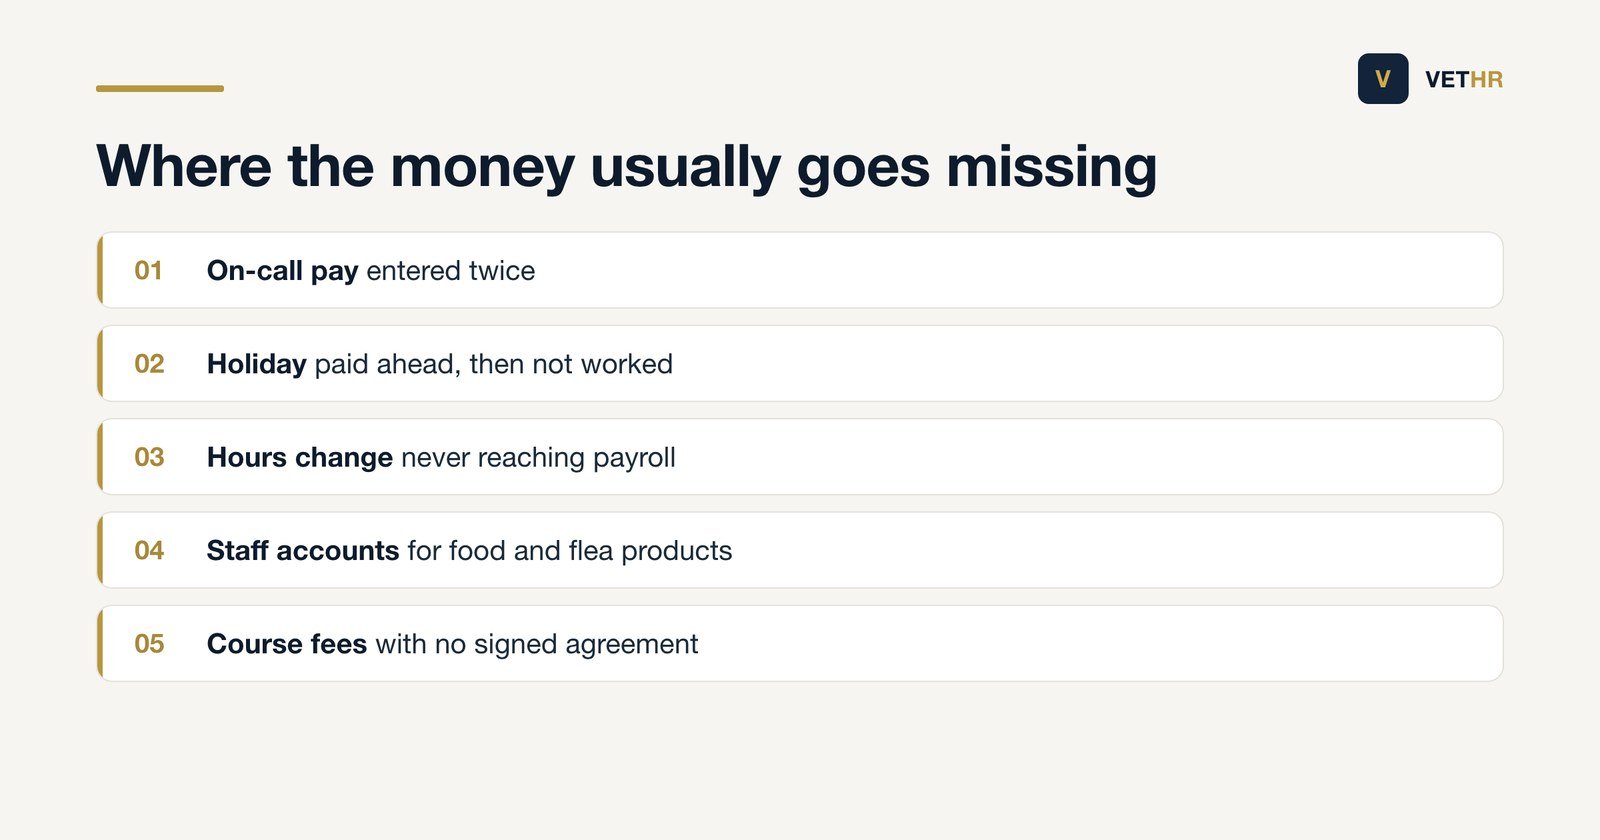Click the 'On-call pay' bold text

pos(282,271)
